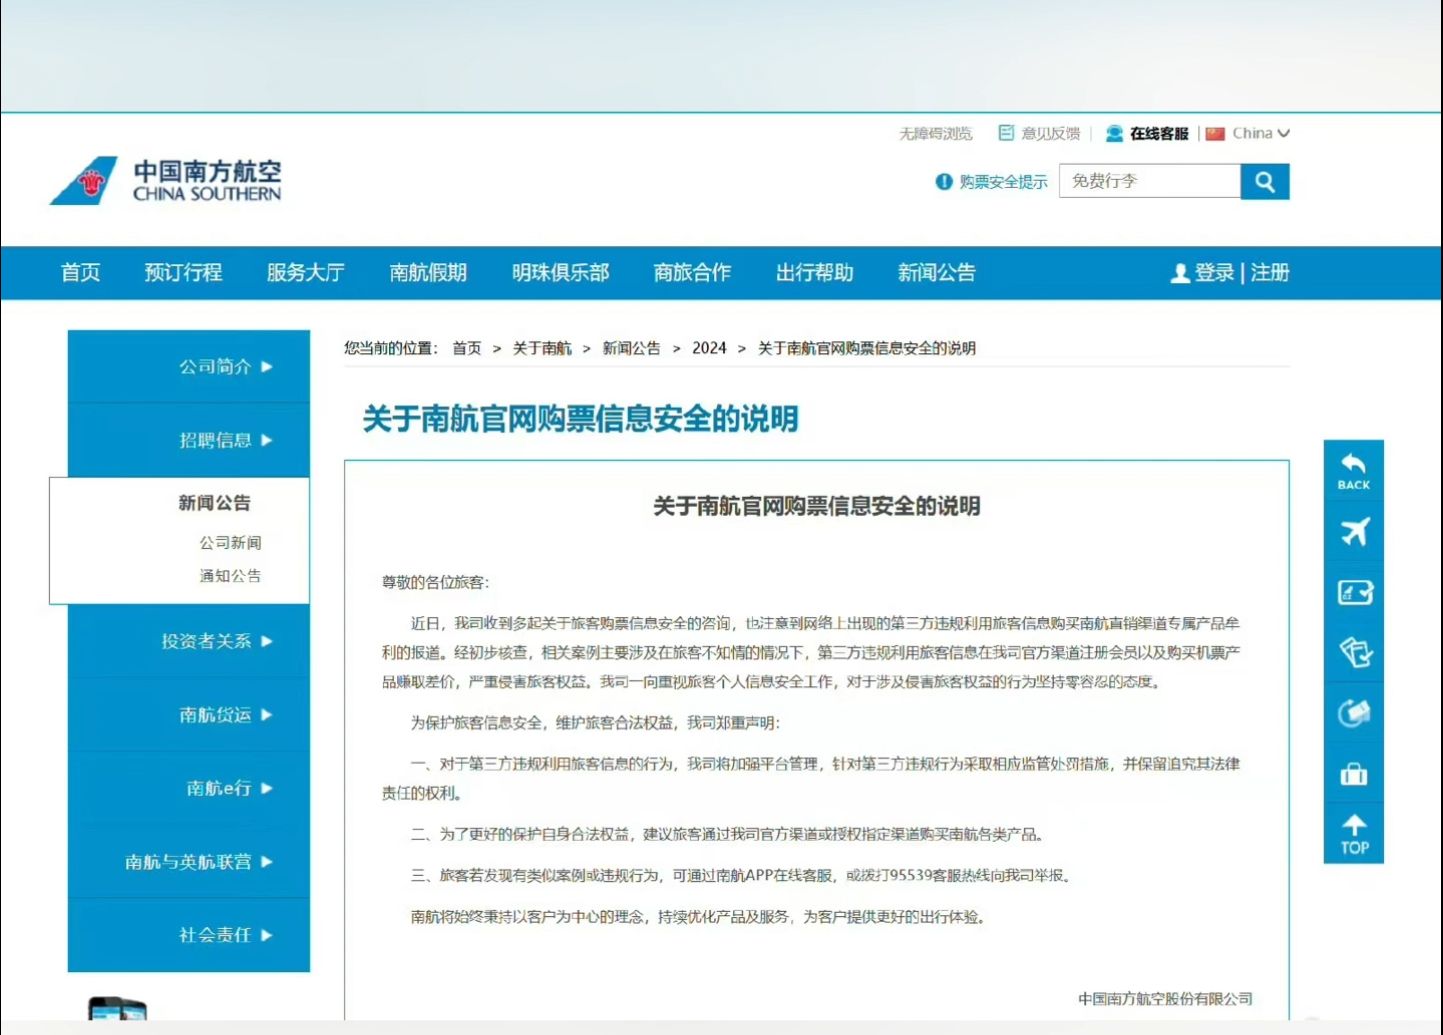
Task: Expand 投资者关系 sidebar section
Action: [x=189, y=641]
